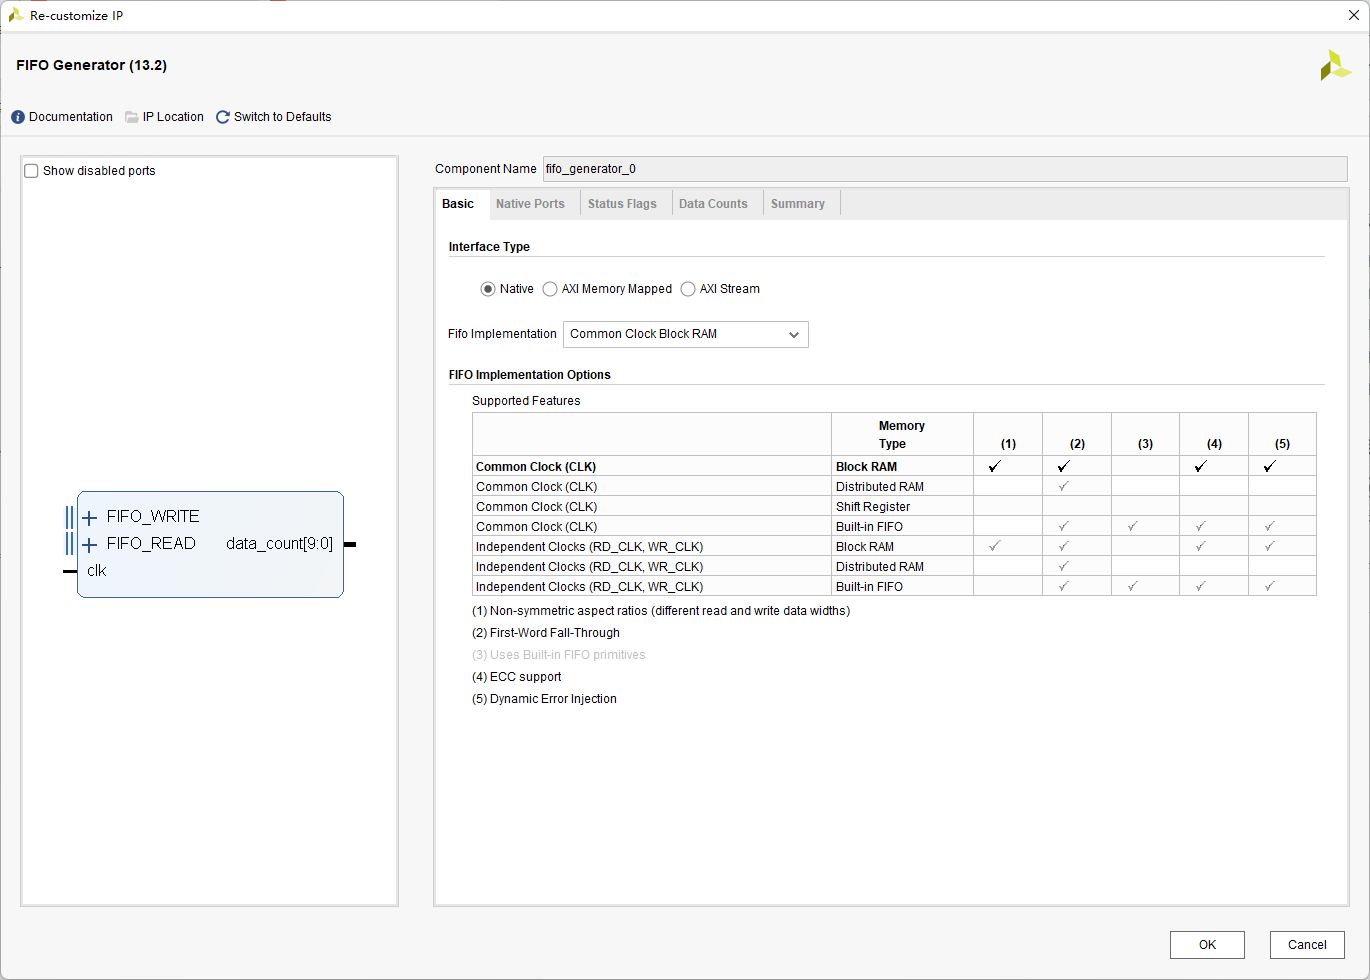Click the OK button
Viewport: 1370px width, 980px height.
[x=1207, y=945]
